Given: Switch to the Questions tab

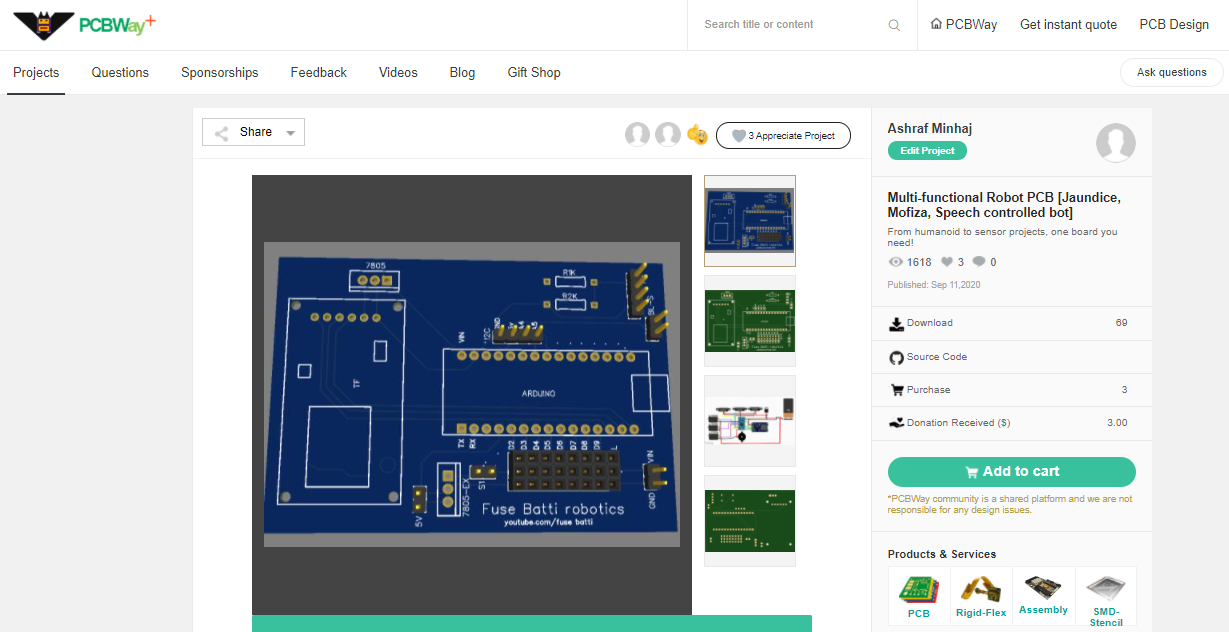Looking at the screenshot, I should pyautogui.click(x=120, y=72).
